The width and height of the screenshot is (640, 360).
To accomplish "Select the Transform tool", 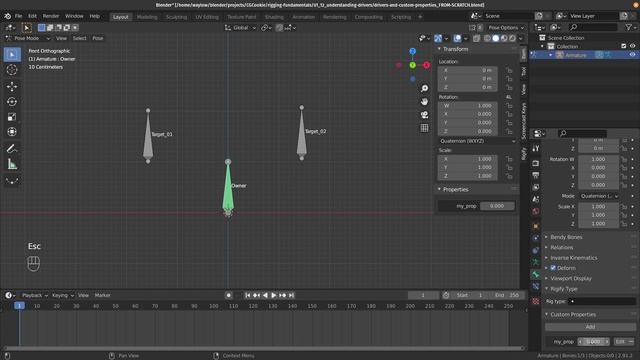I will coord(12,132).
